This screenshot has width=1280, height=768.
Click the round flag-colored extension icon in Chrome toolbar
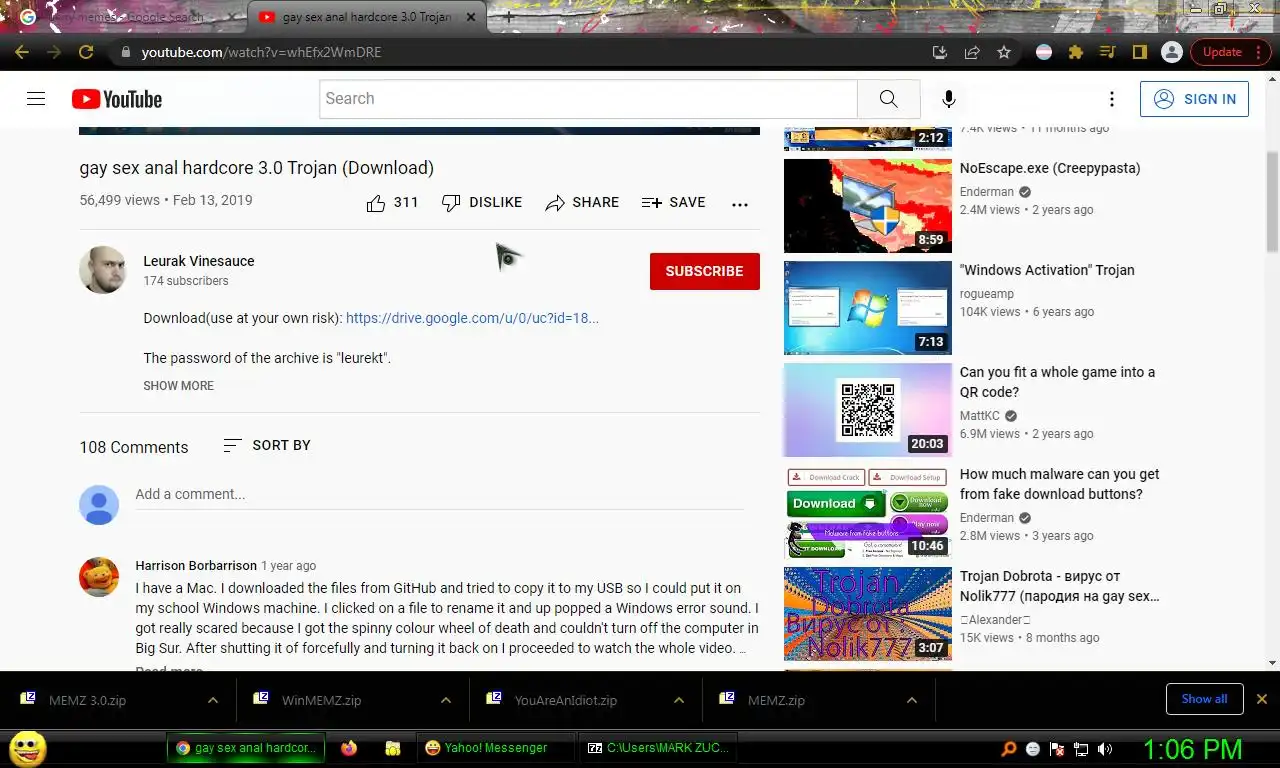tap(1044, 52)
